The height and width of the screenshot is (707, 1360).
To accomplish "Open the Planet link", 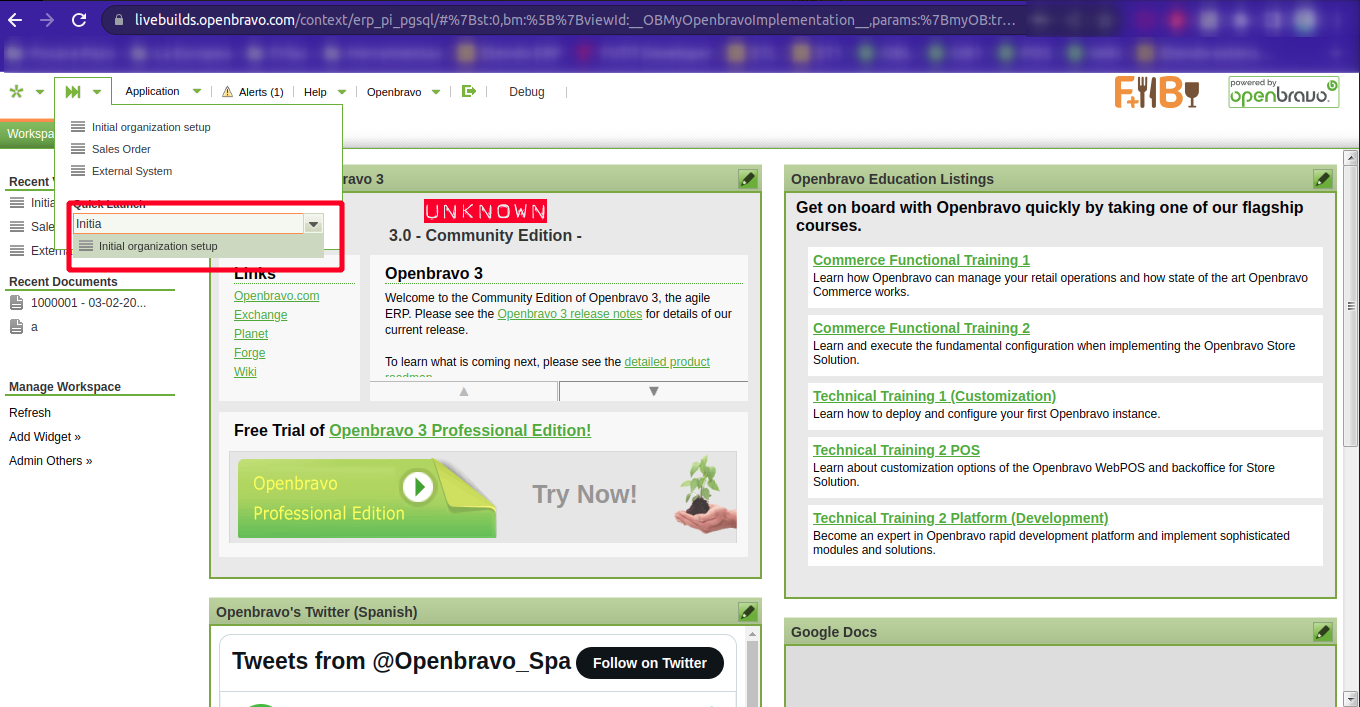I will pyautogui.click(x=251, y=333).
